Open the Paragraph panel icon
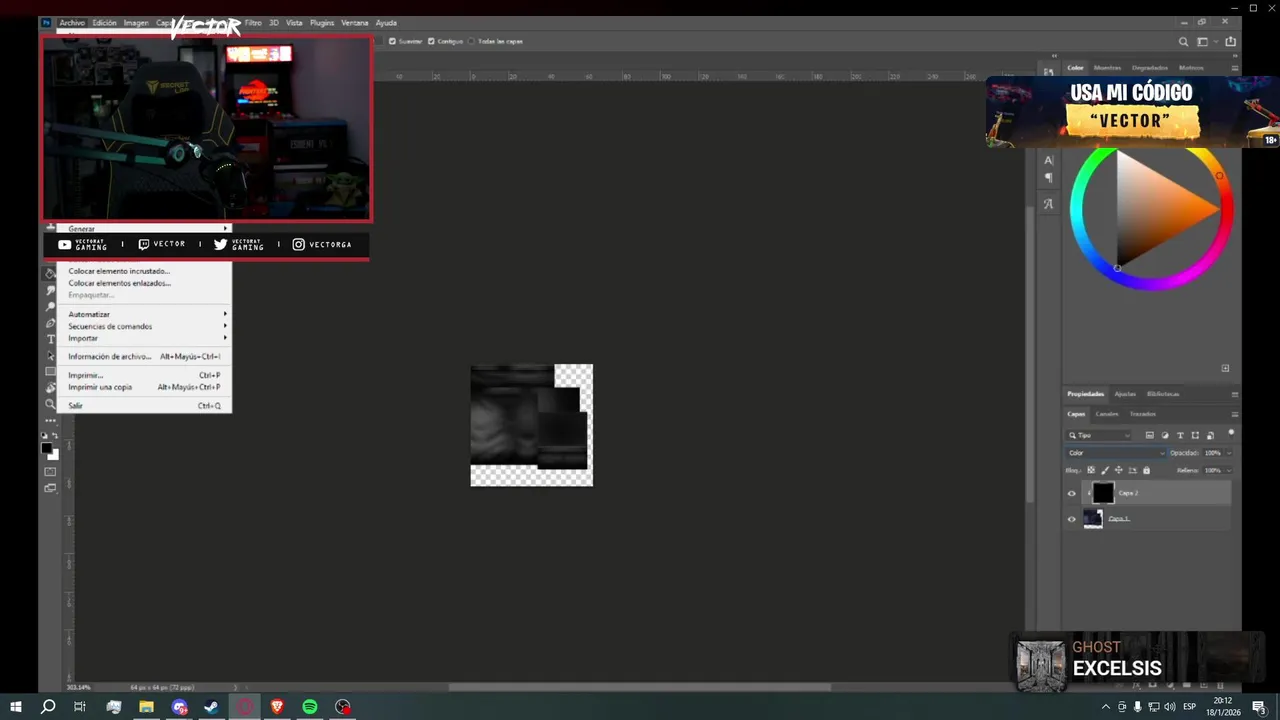Screen dimensions: 1280x720 tap(1048, 178)
